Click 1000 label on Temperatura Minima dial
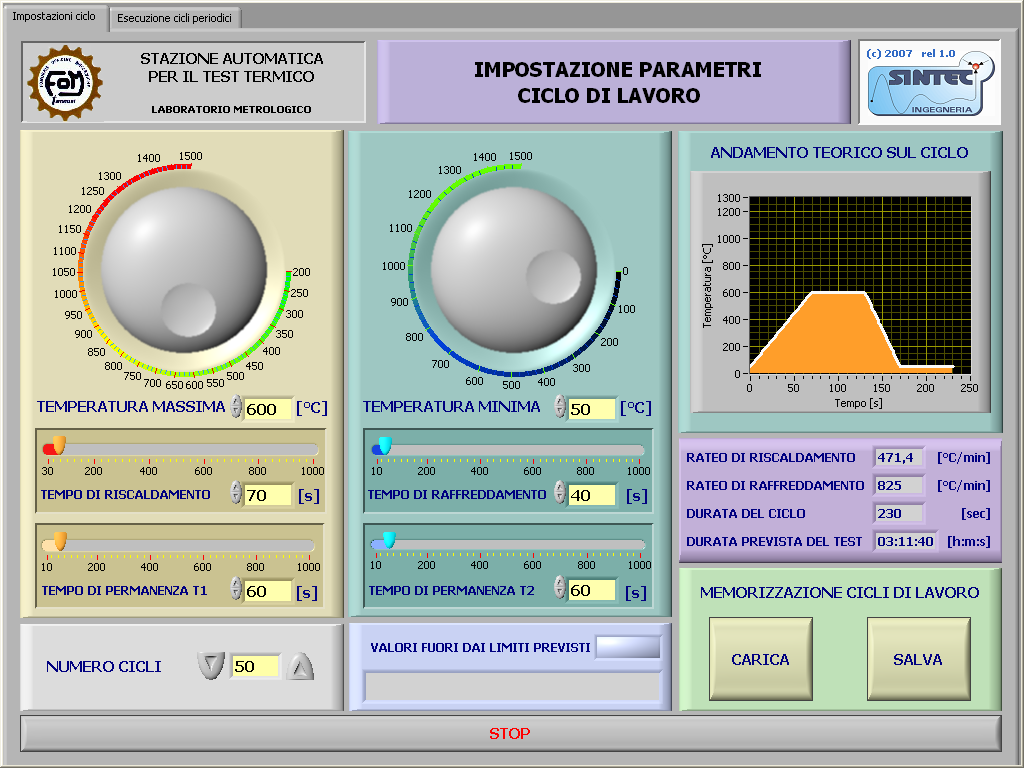The height and width of the screenshot is (768, 1024). (x=394, y=266)
